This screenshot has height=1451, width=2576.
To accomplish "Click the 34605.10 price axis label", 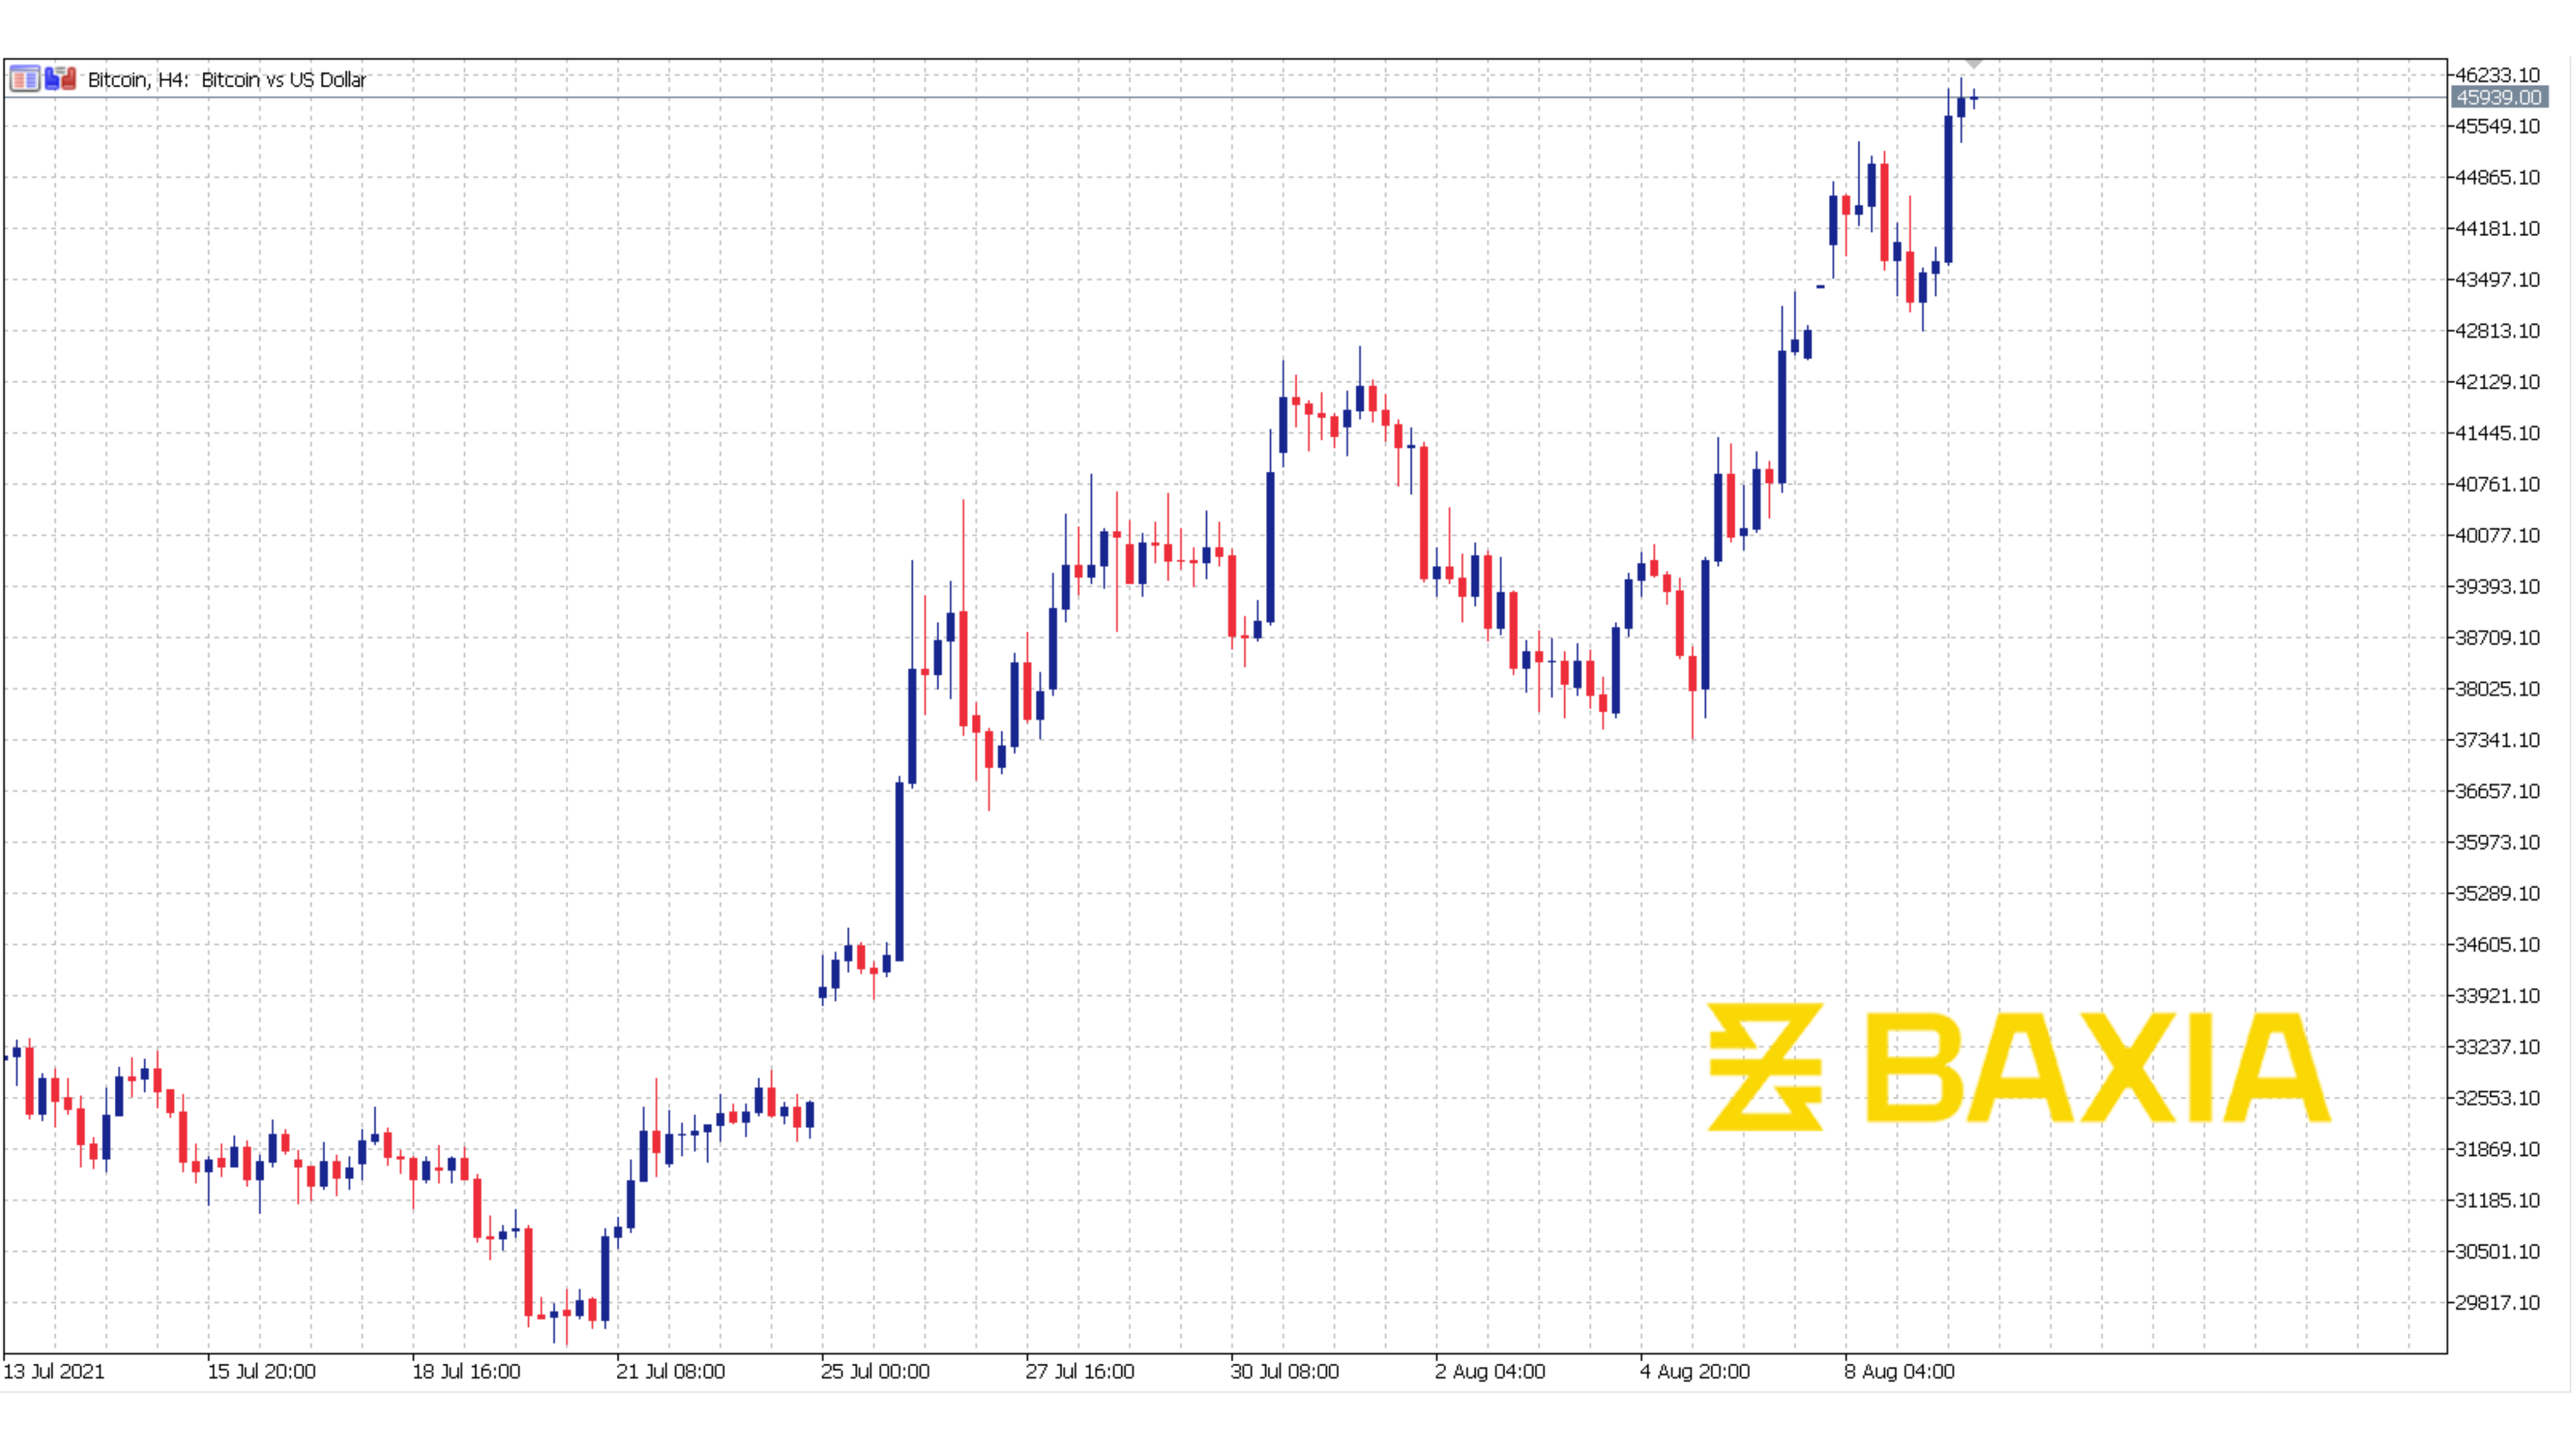I will click(x=2497, y=944).
